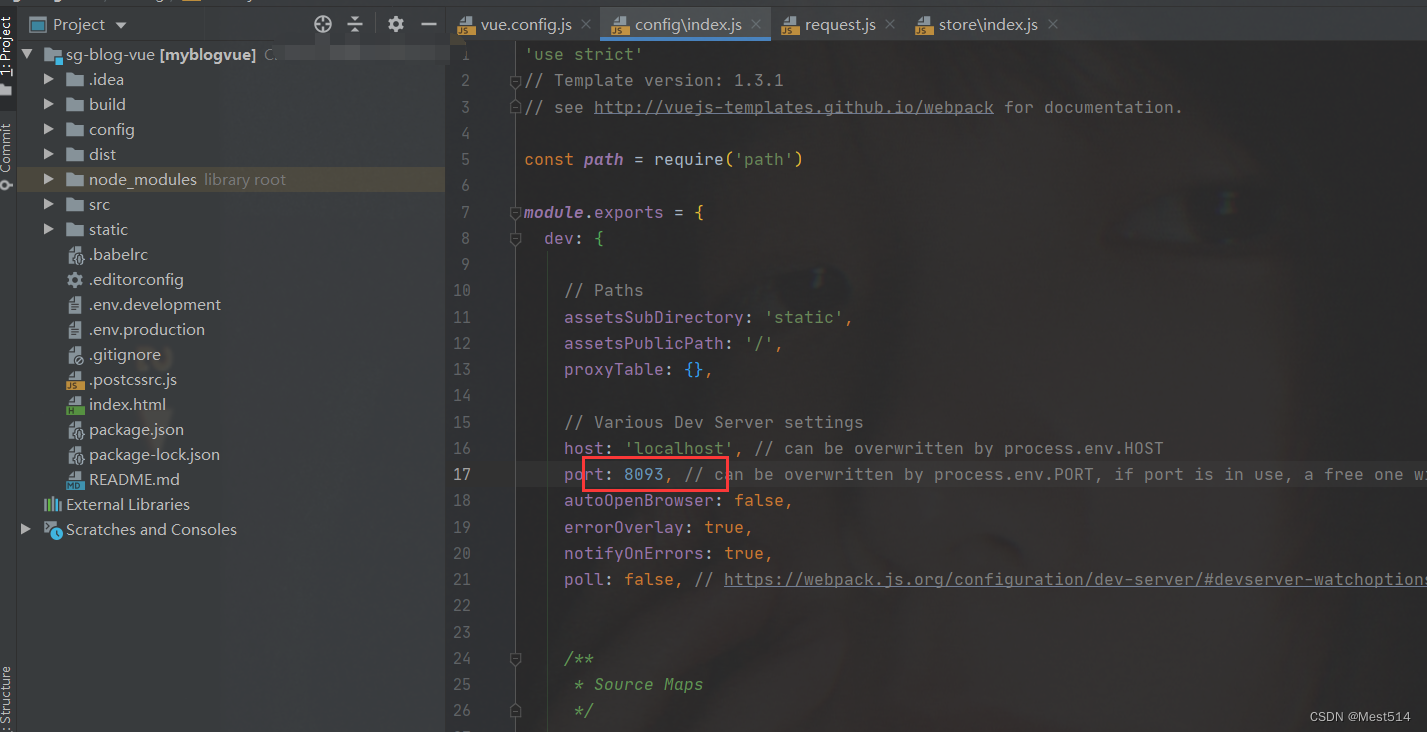Expand the node_modules folder
1427x732 pixels.
click(x=49, y=180)
